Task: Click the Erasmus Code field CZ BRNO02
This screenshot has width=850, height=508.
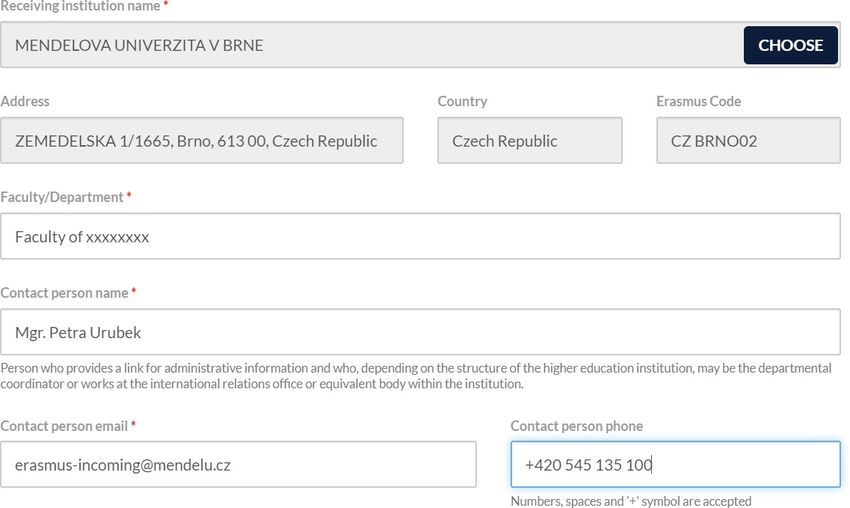Action: point(748,140)
